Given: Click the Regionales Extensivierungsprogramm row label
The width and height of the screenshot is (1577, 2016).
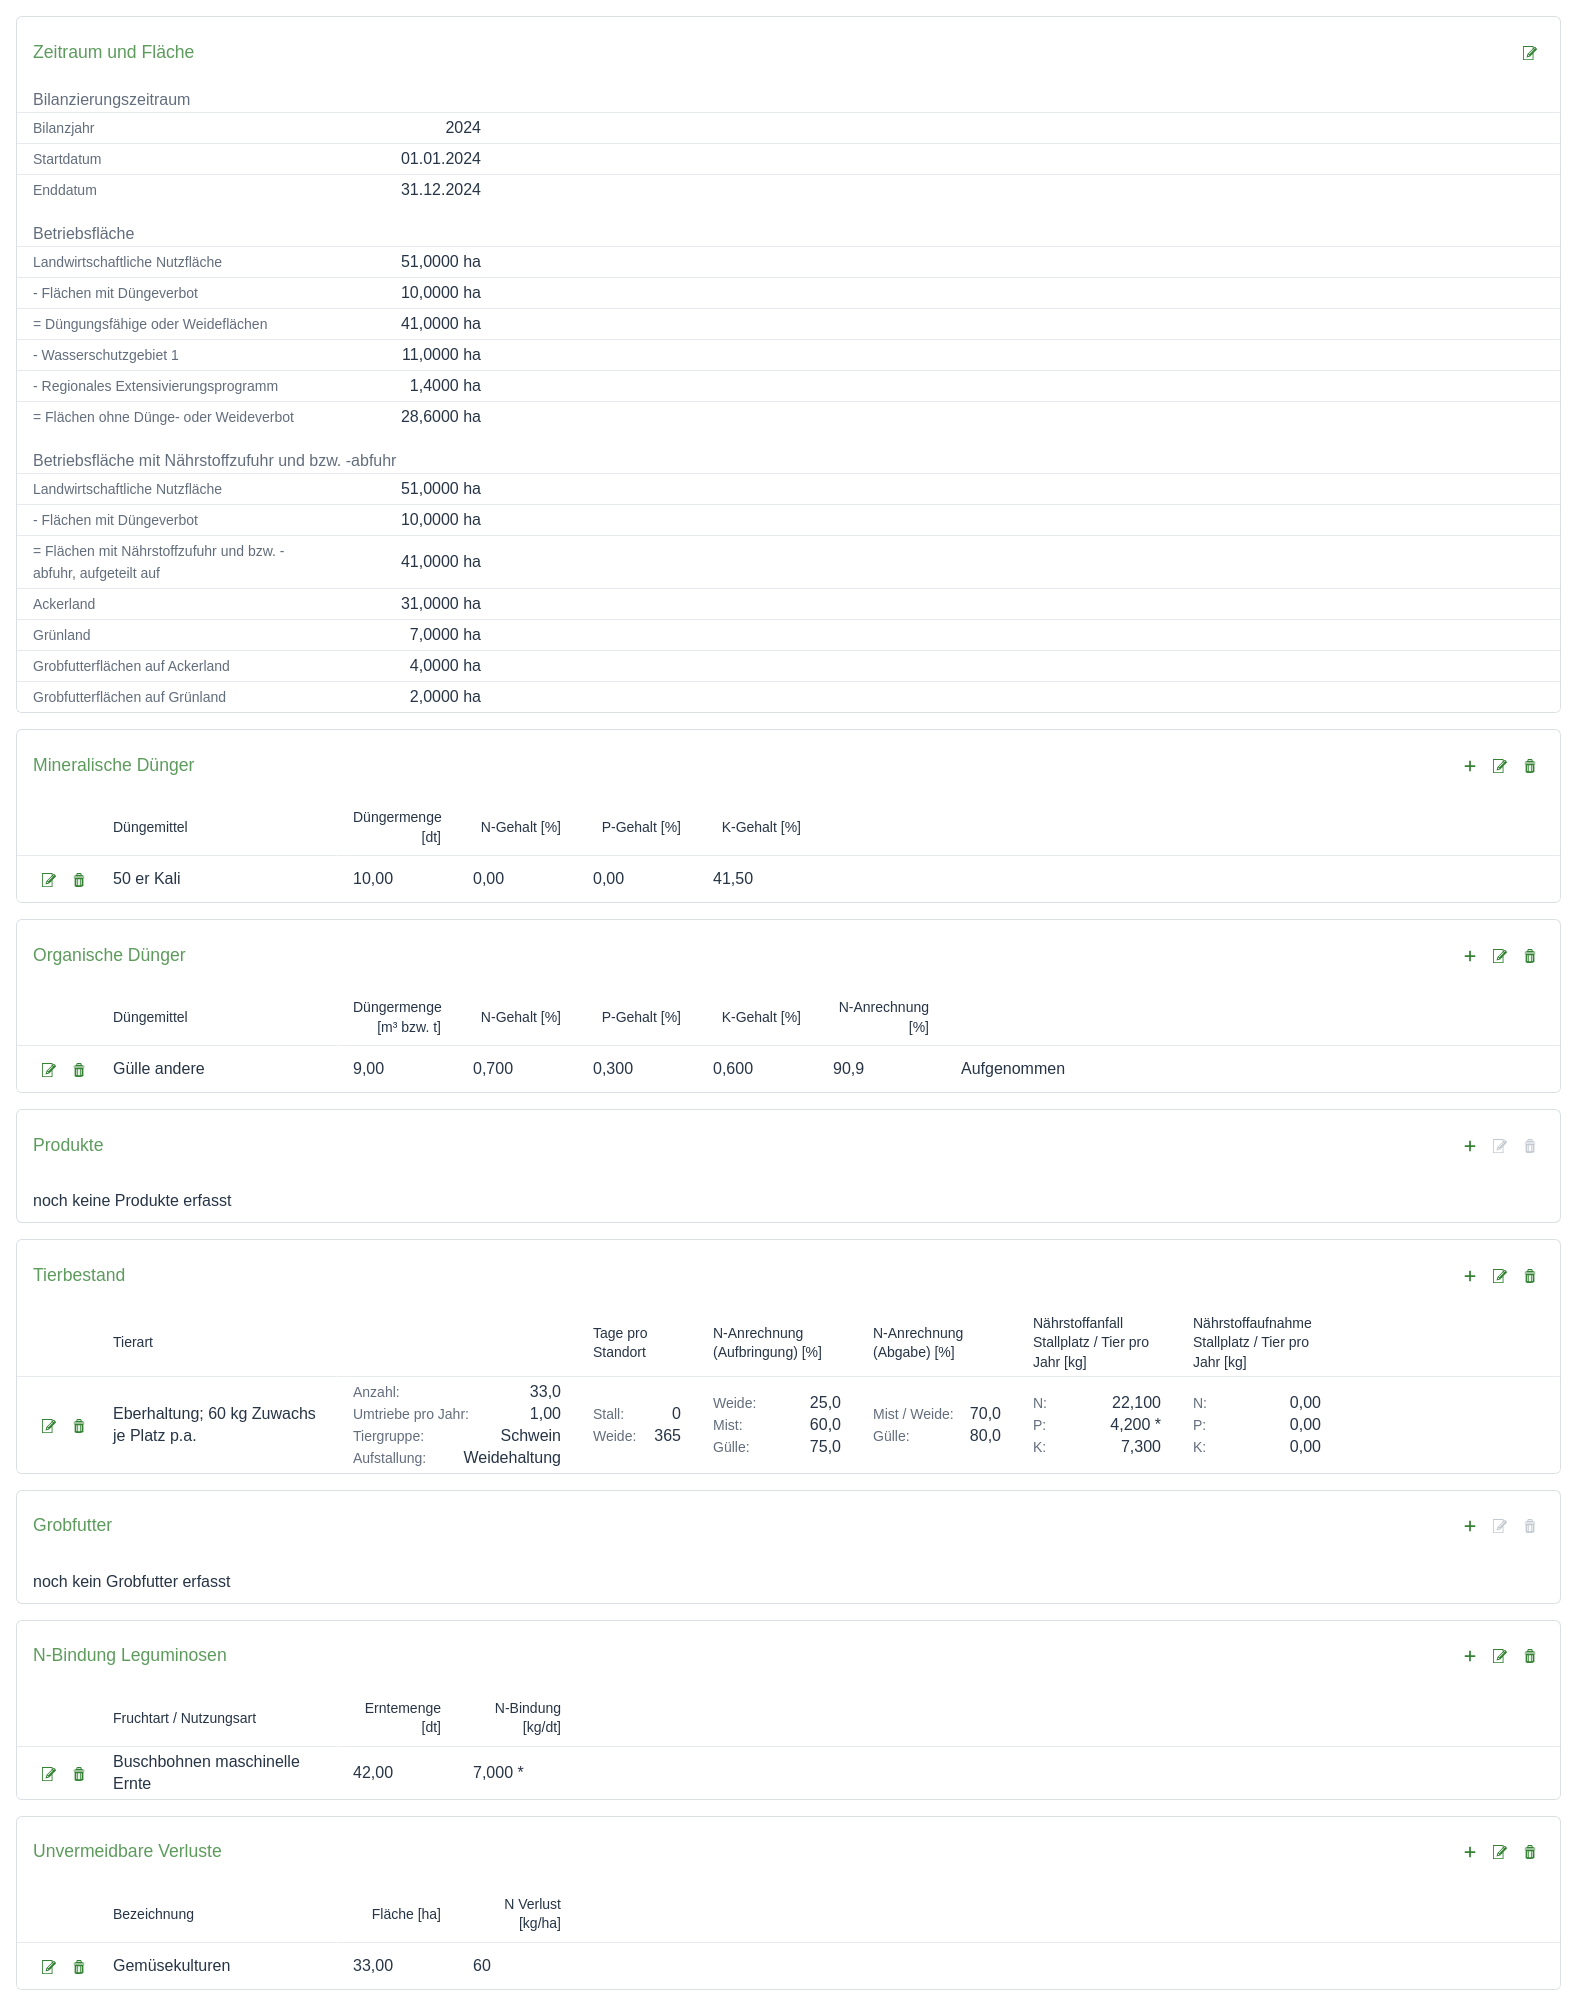Looking at the screenshot, I should 156,386.
